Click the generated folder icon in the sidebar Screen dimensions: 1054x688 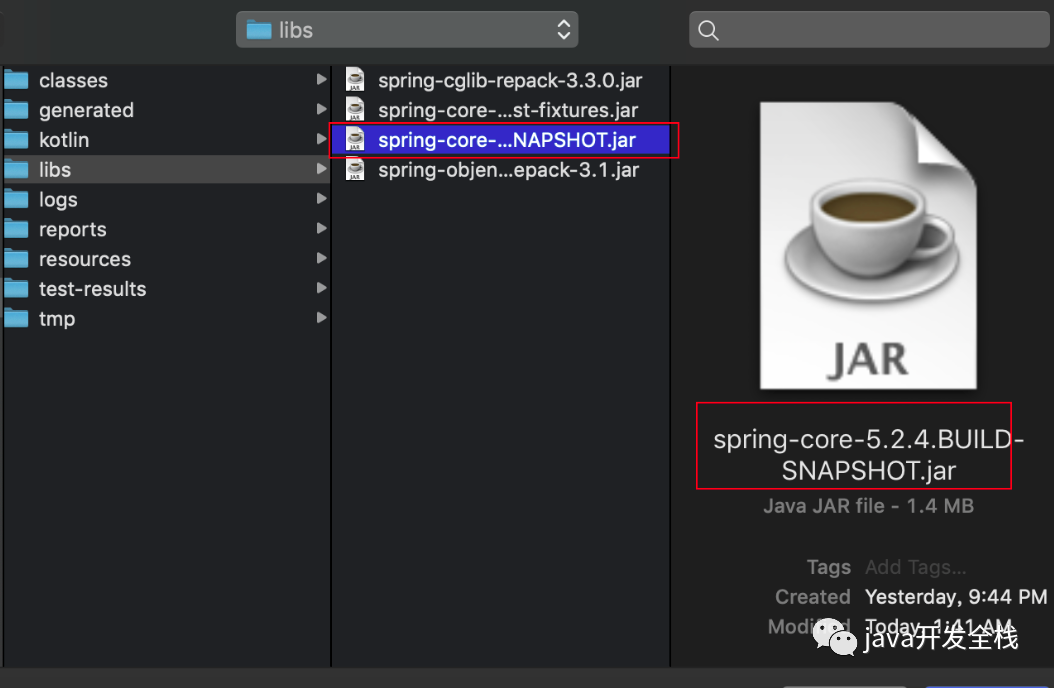[x=18, y=110]
